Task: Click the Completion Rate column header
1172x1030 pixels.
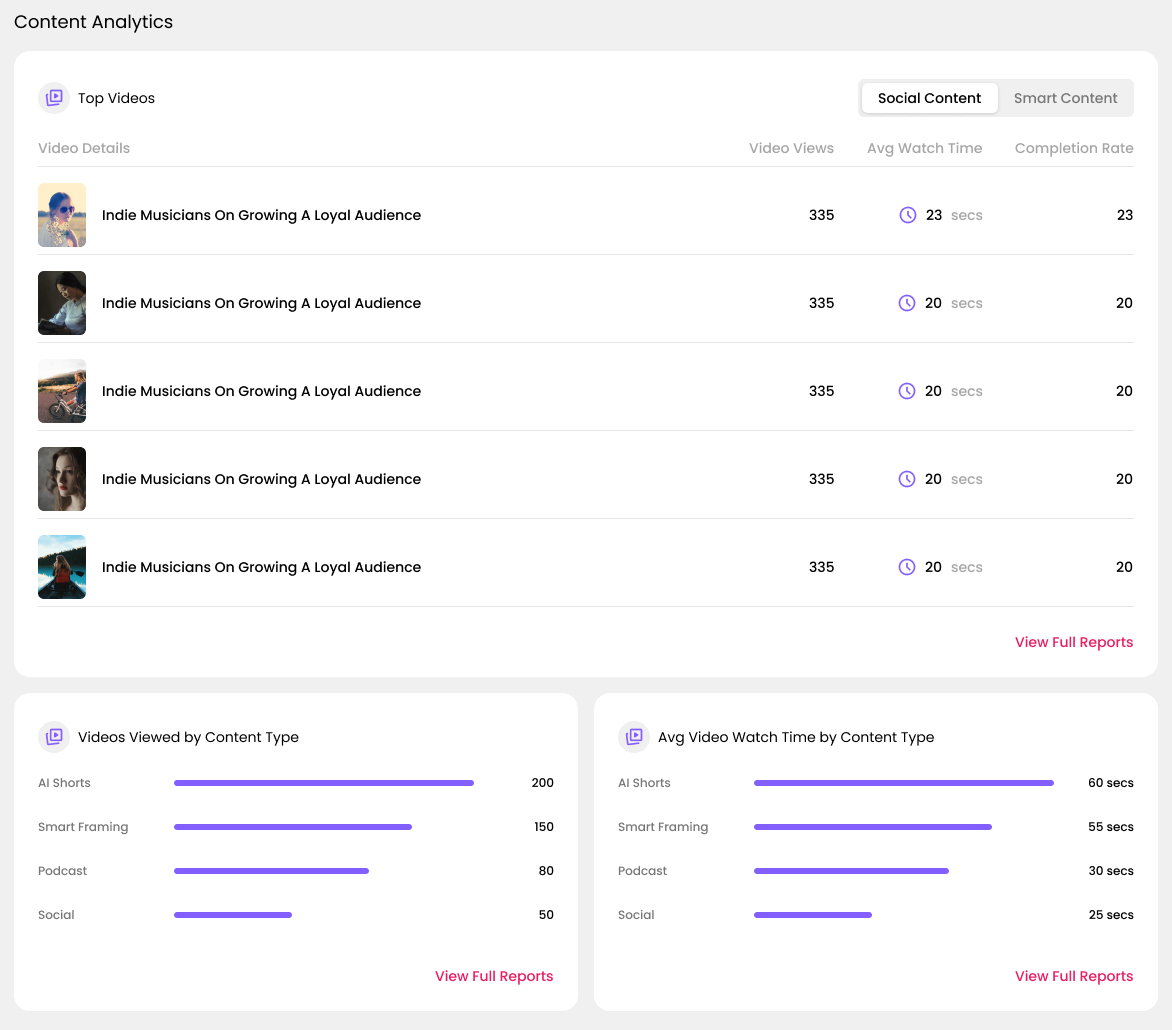Action: click(1073, 148)
